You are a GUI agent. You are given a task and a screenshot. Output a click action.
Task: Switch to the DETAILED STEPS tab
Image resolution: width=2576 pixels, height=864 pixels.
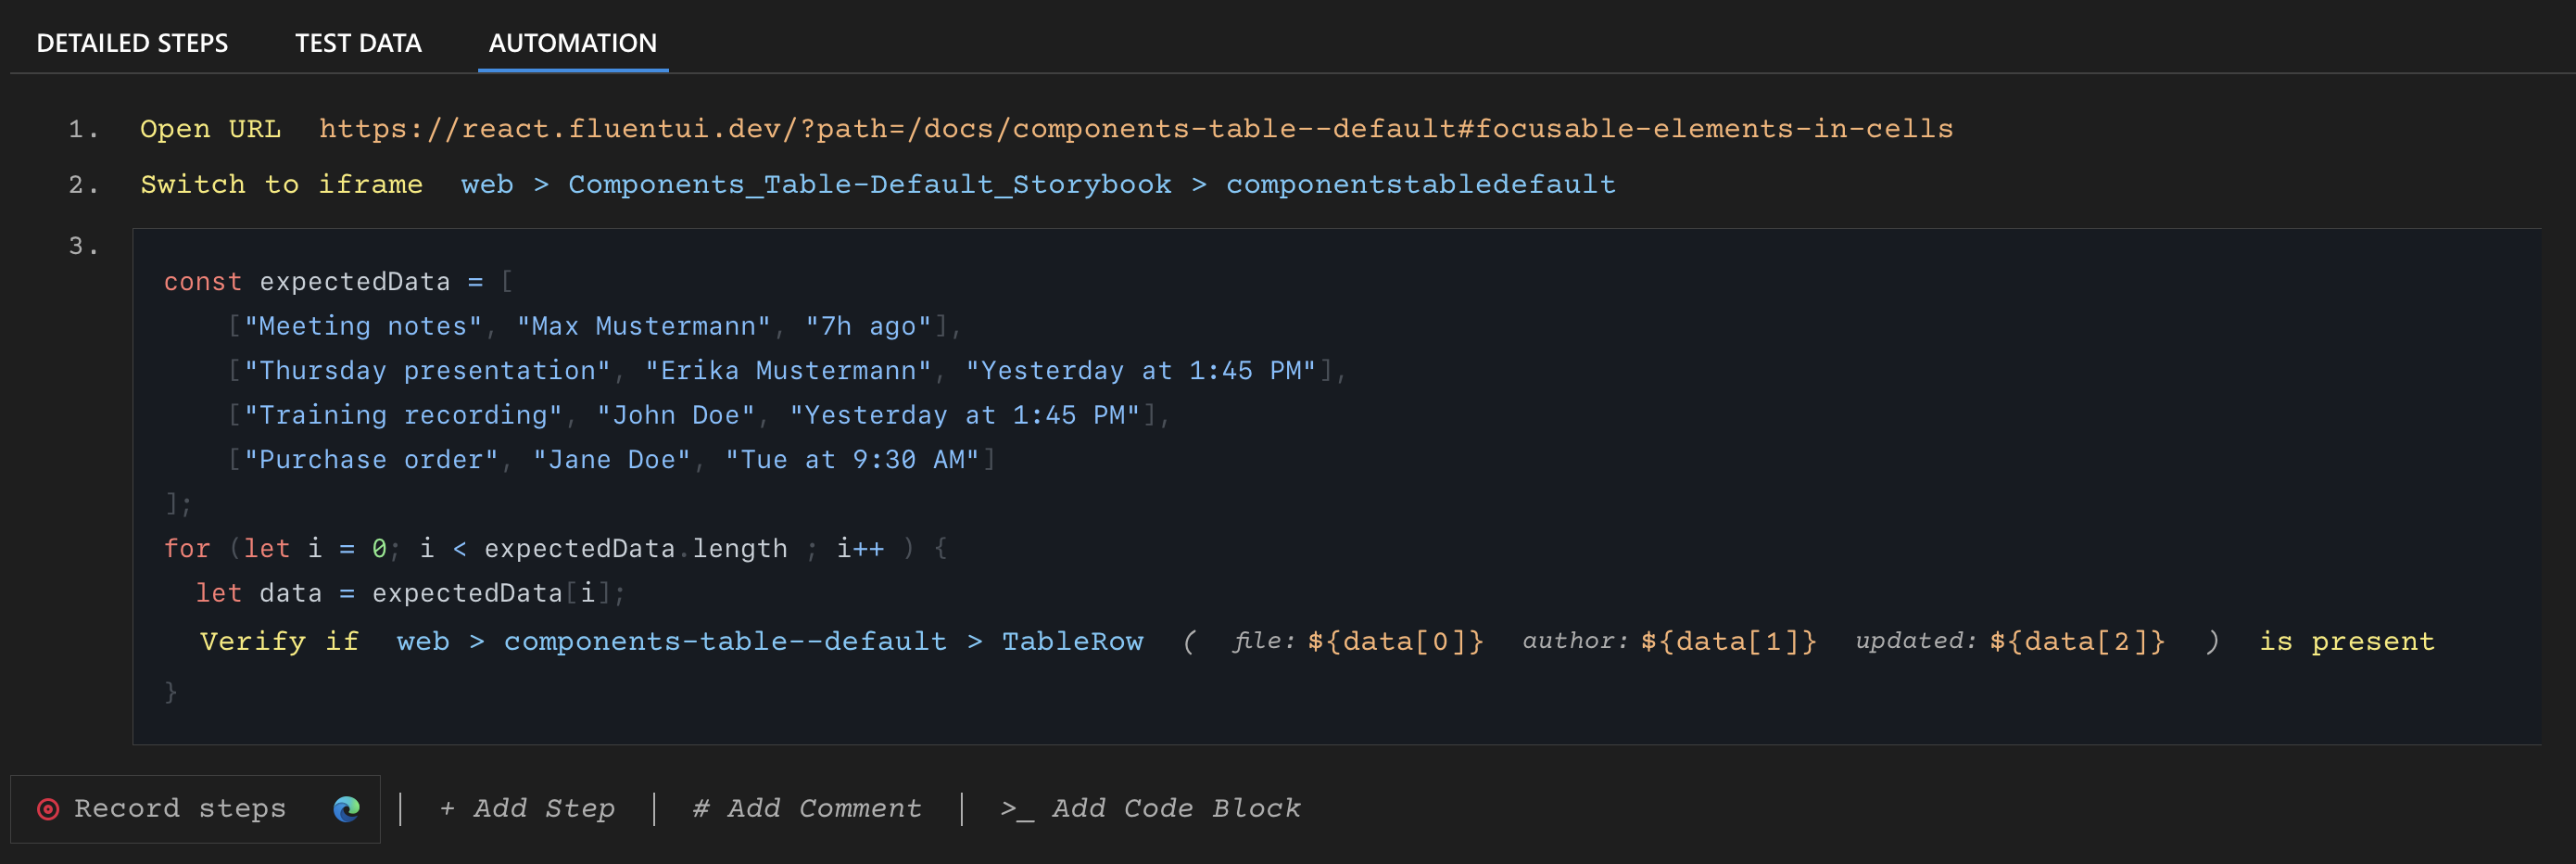tap(132, 43)
